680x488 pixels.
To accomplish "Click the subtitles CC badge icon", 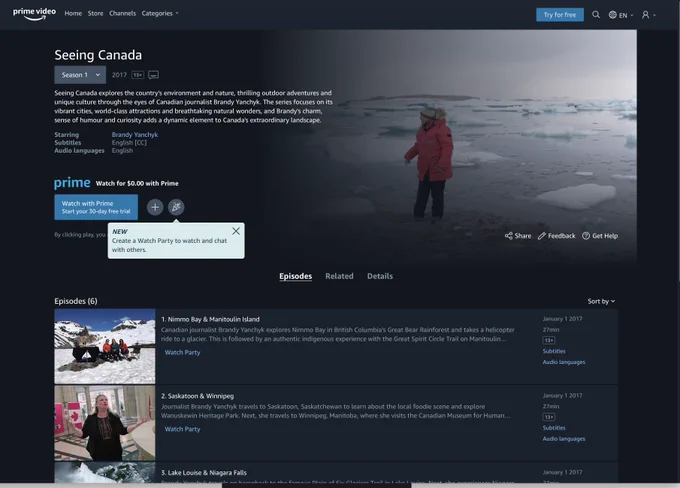I will pos(153,75).
